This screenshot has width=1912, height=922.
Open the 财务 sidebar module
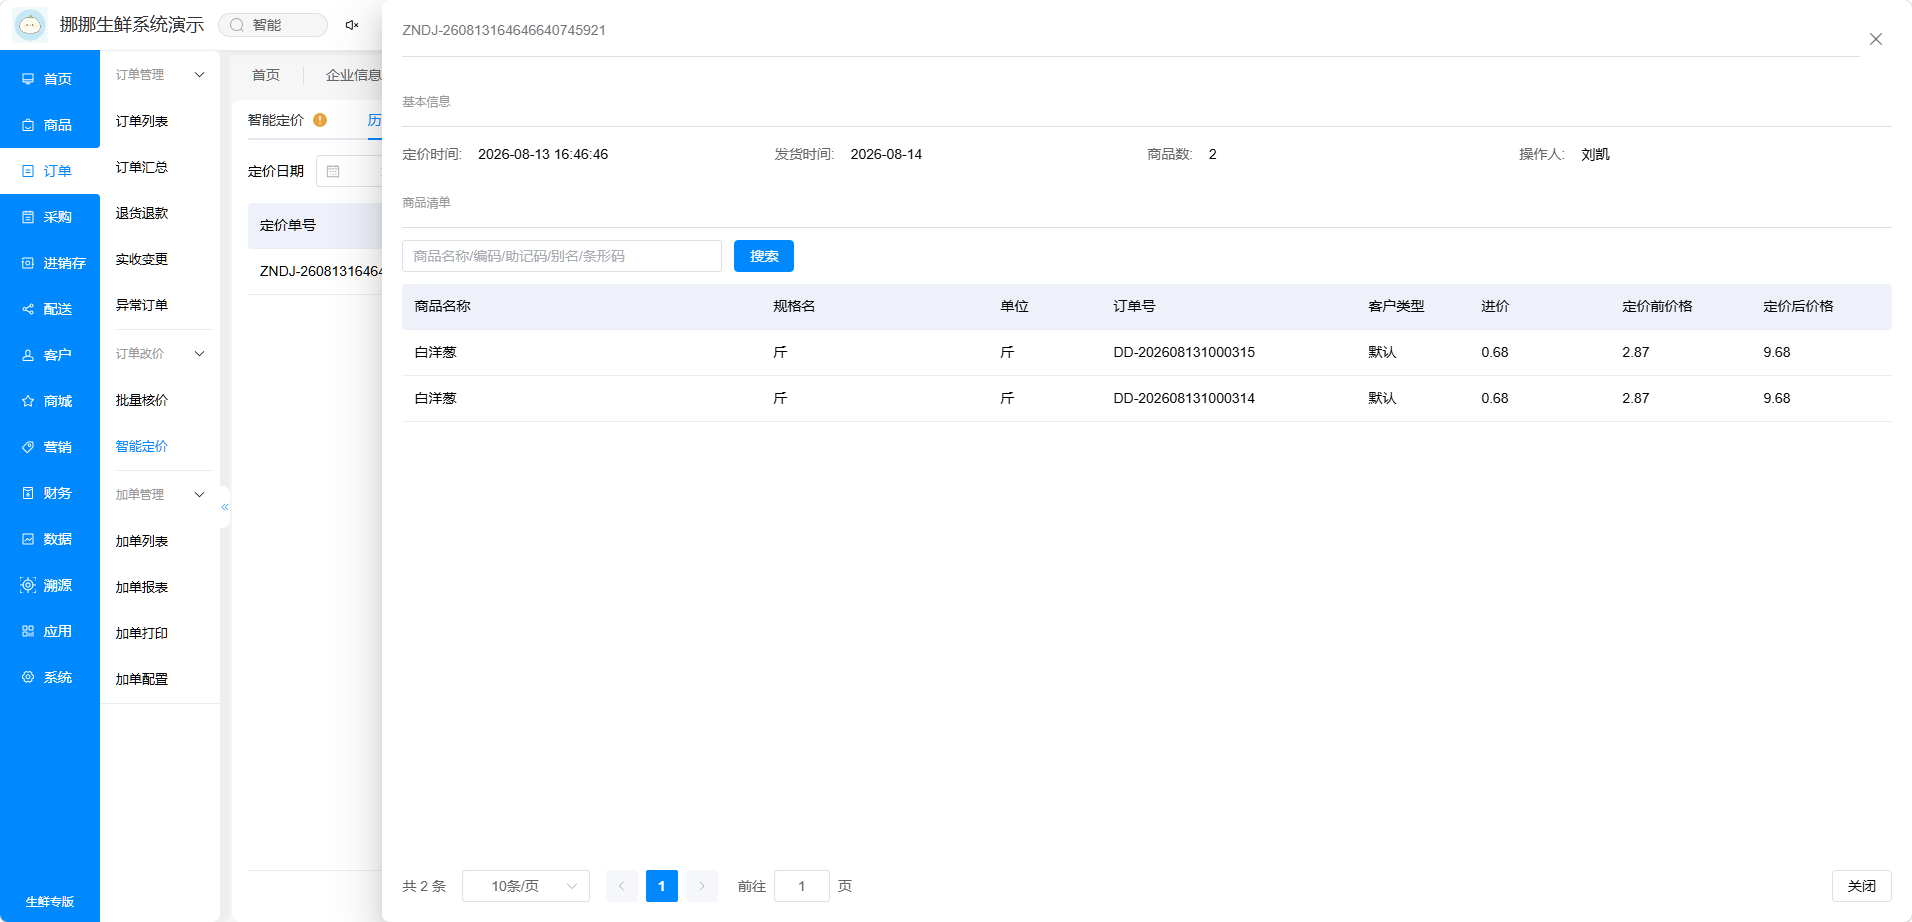[49, 493]
